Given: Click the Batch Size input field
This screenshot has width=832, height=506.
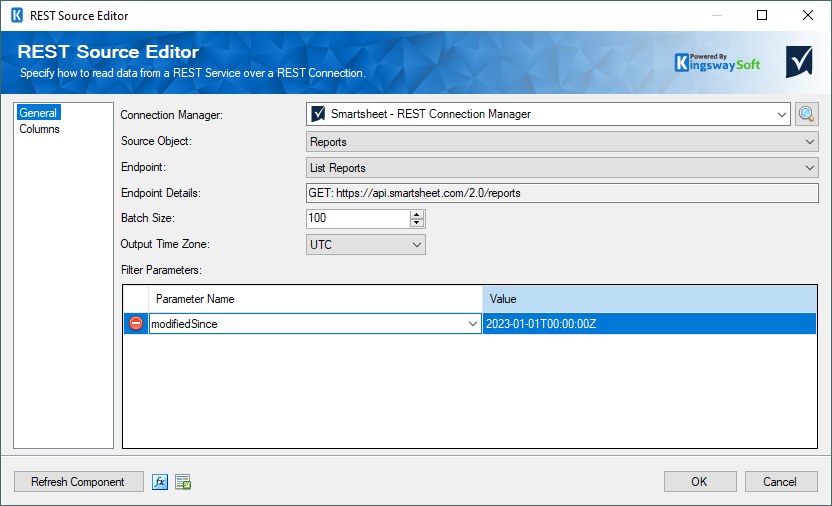Looking at the screenshot, I should pyautogui.click(x=358, y=218).
